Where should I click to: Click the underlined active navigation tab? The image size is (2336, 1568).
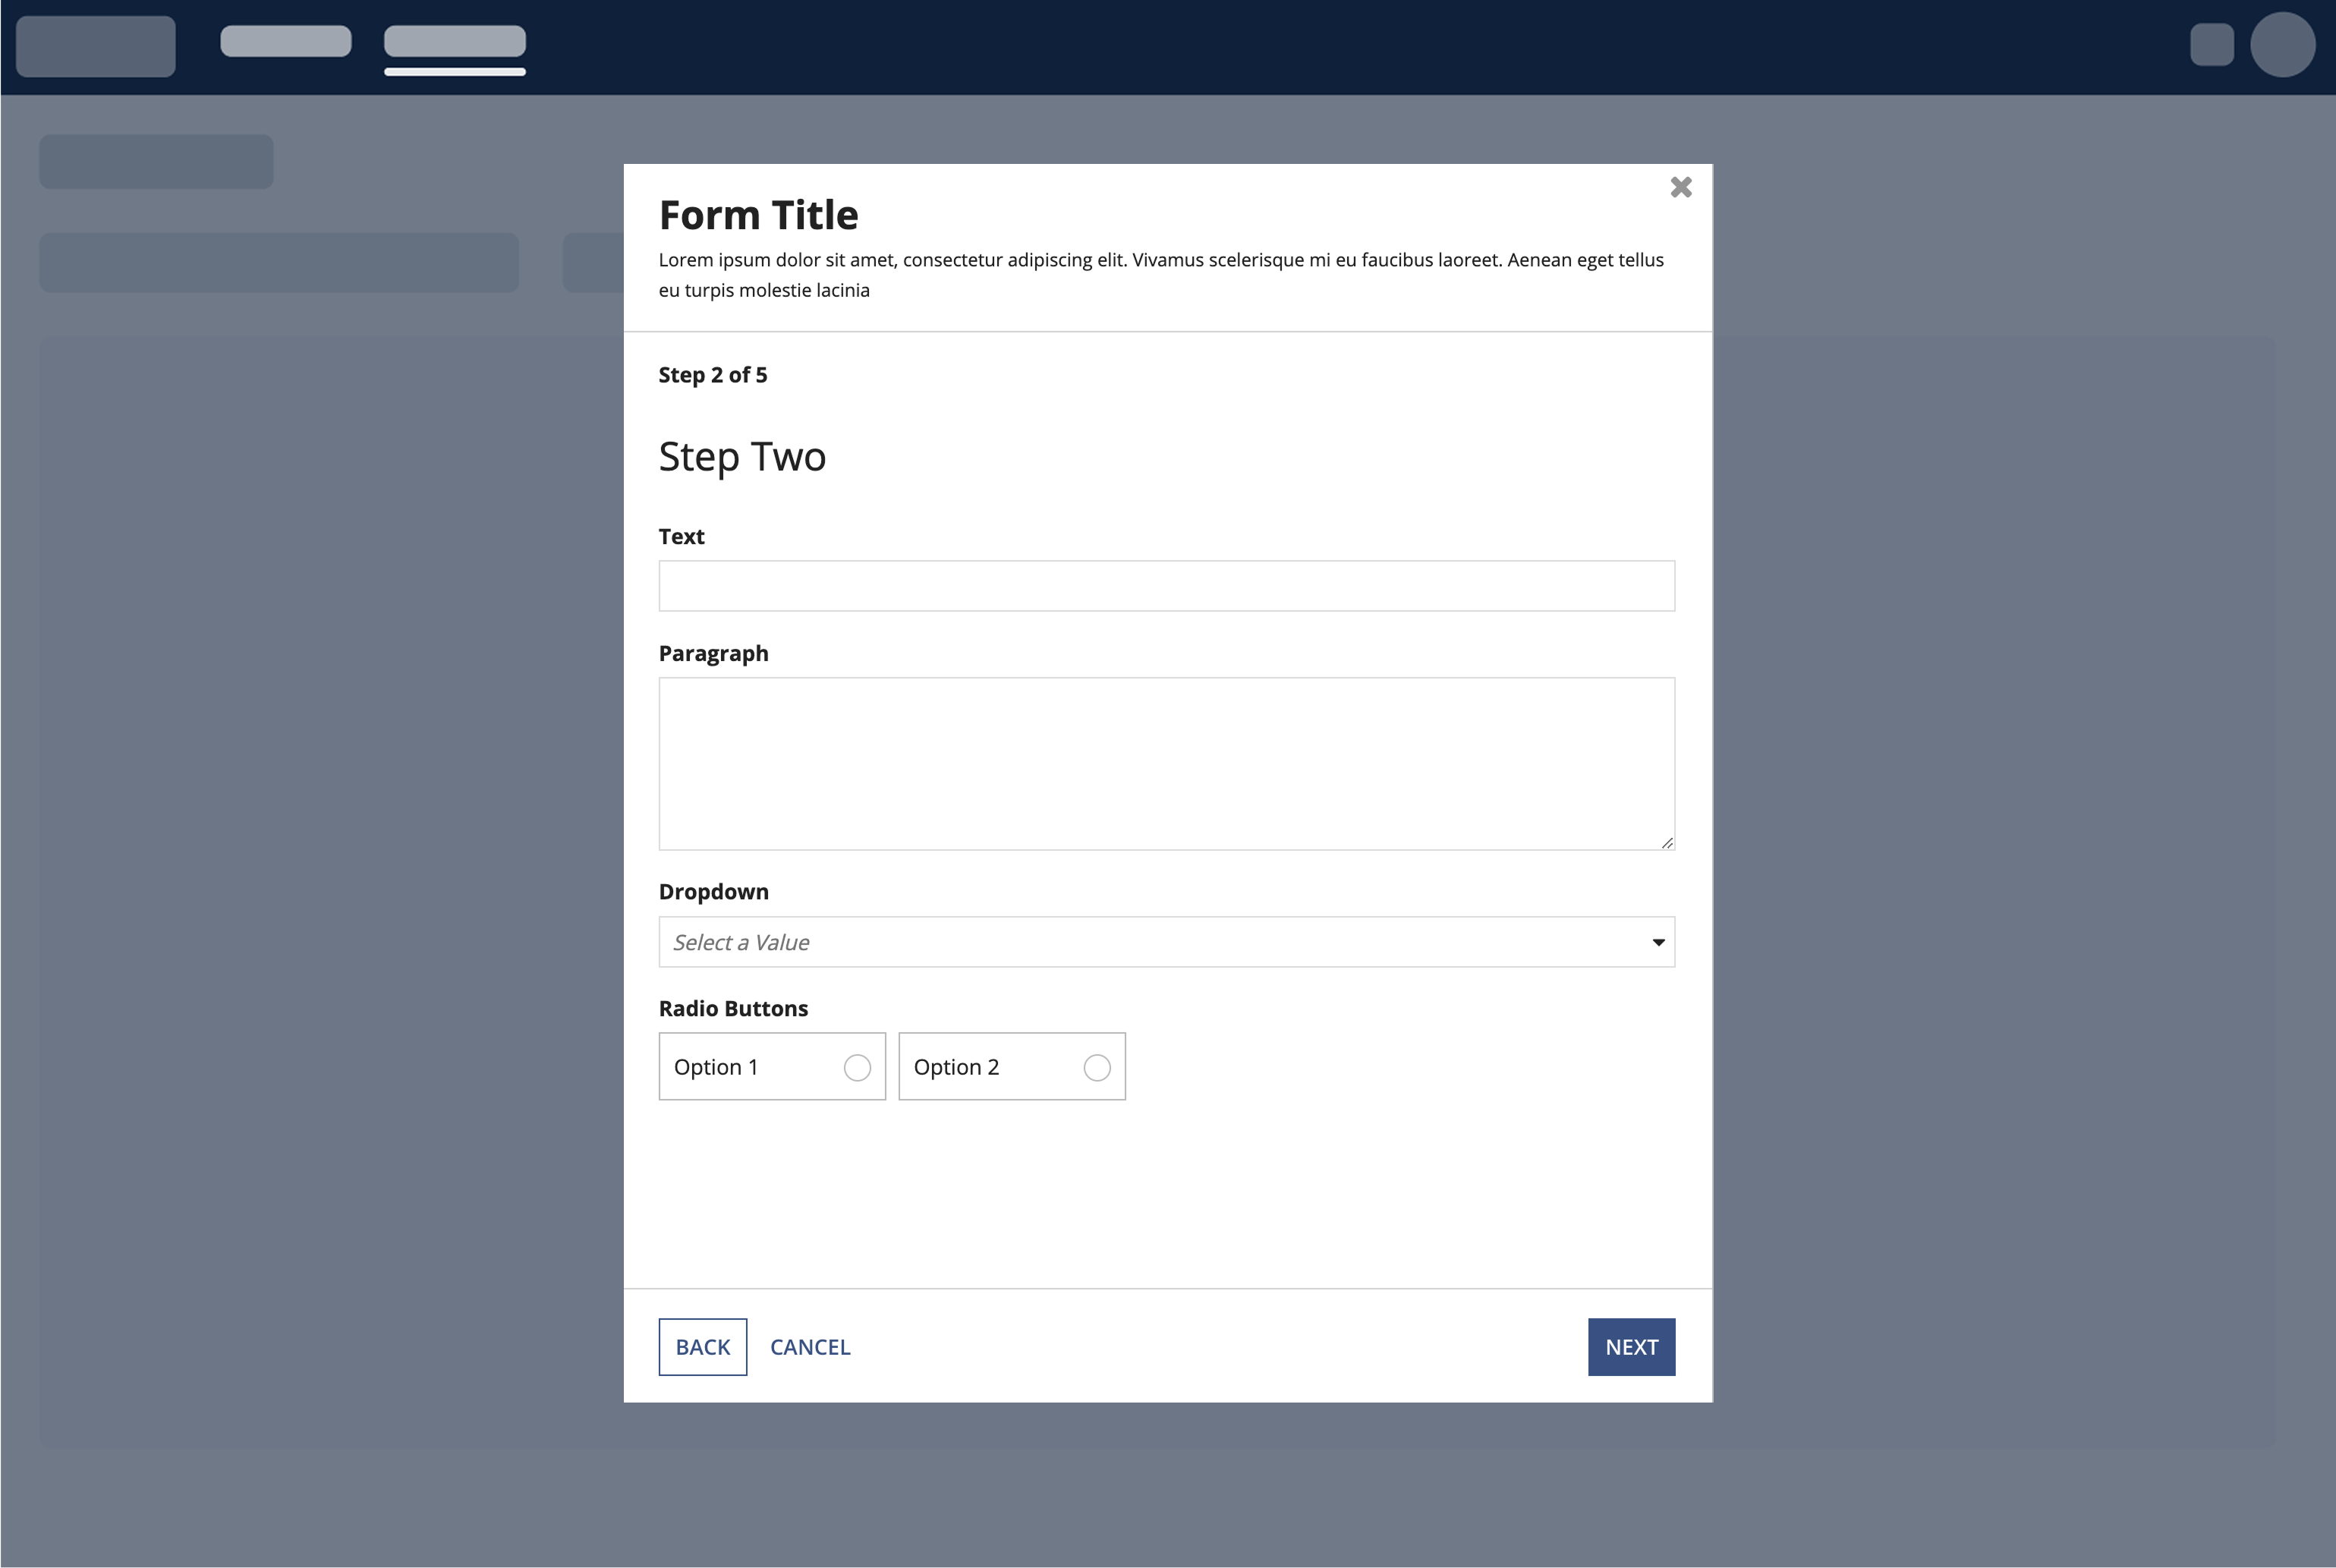455,42
